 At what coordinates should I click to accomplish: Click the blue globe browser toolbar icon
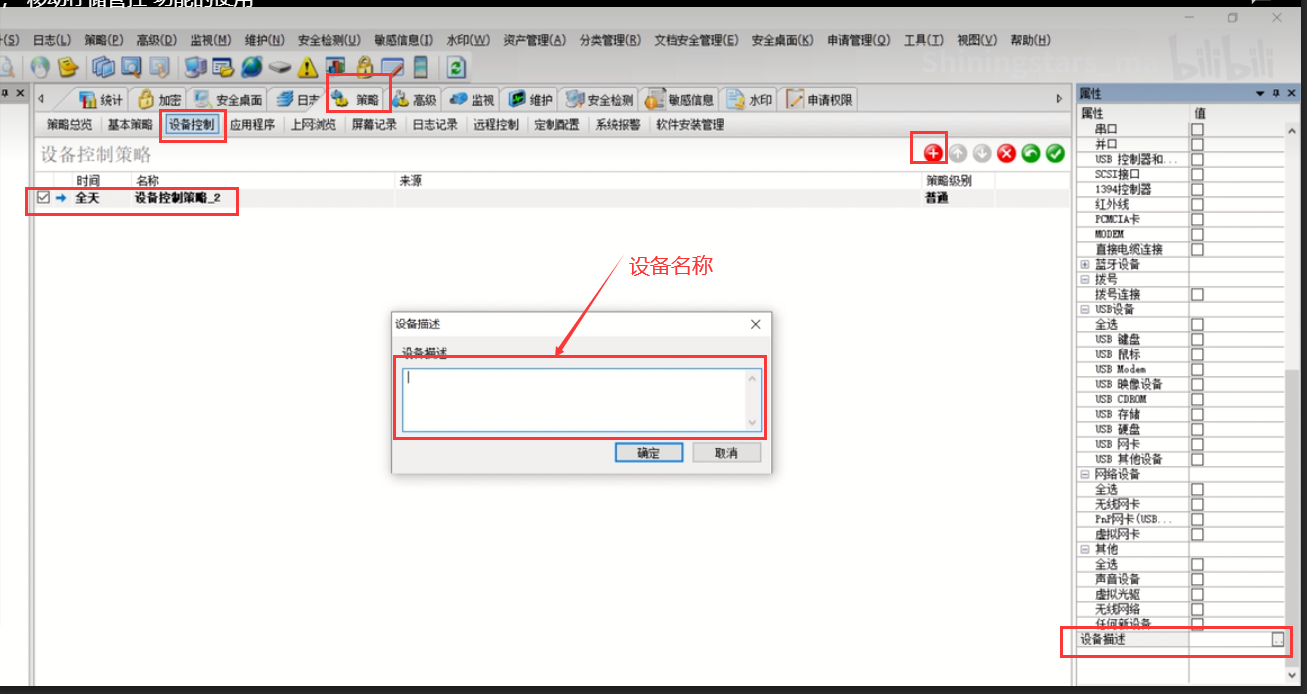point(252,67)
